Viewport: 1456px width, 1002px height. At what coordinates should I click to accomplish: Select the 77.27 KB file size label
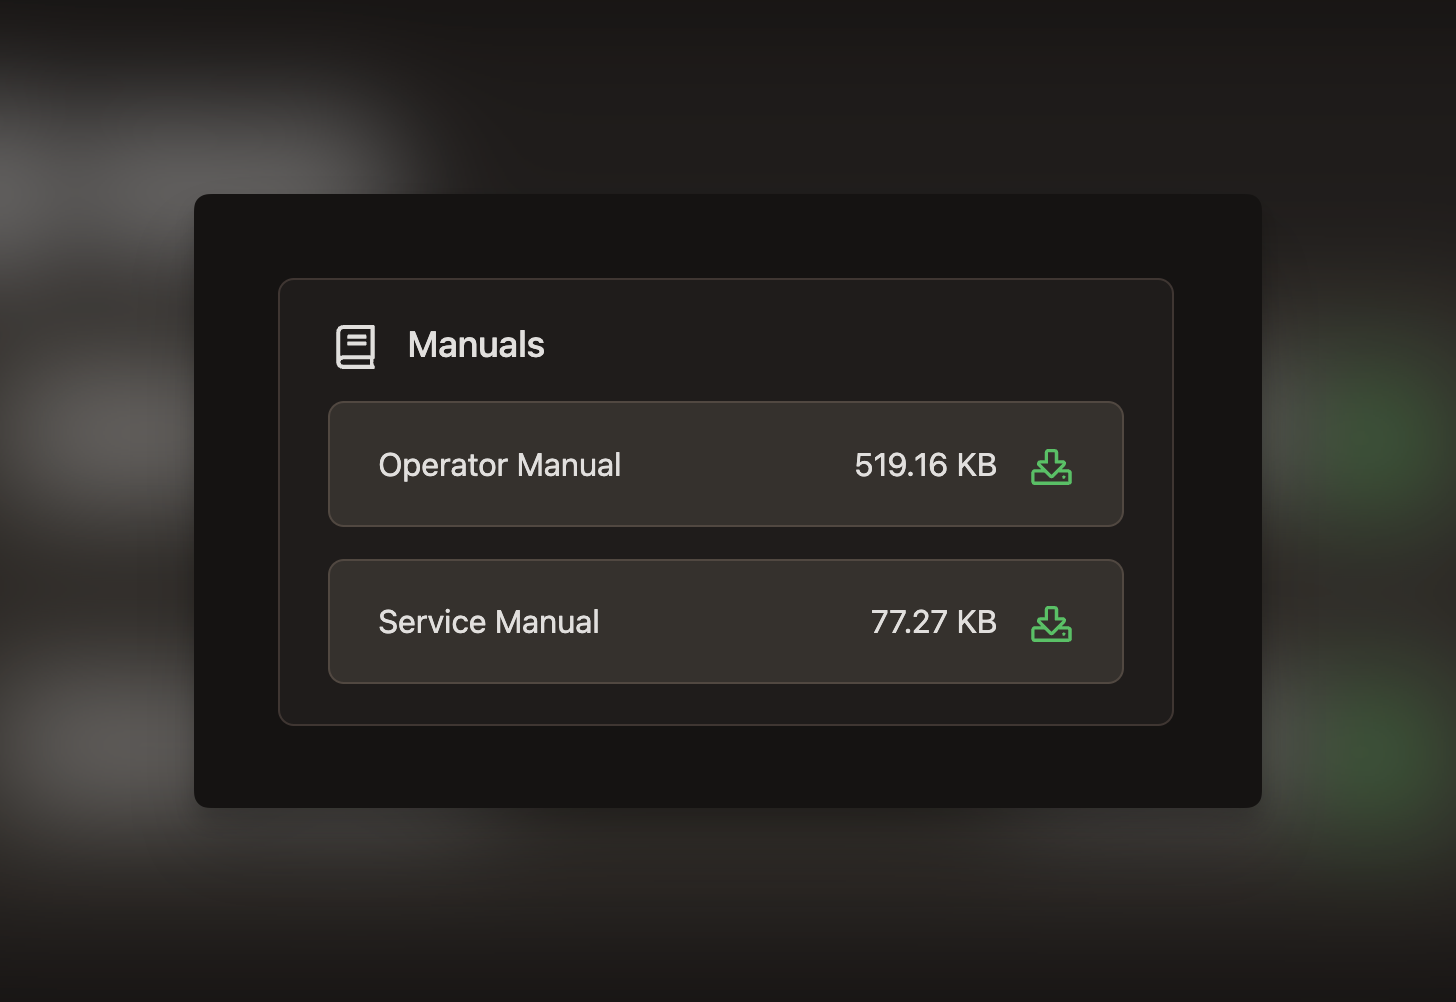pos(934,622)
